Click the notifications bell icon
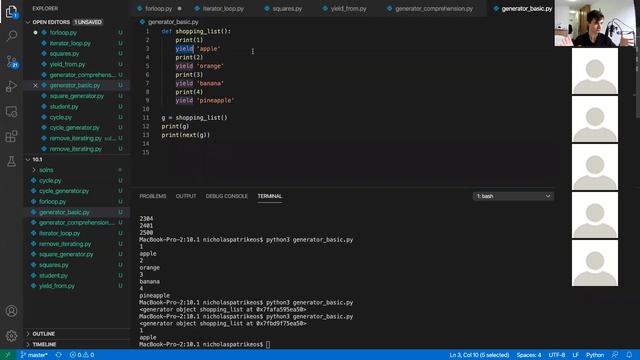The image size is (640, 360). [629, 355]
